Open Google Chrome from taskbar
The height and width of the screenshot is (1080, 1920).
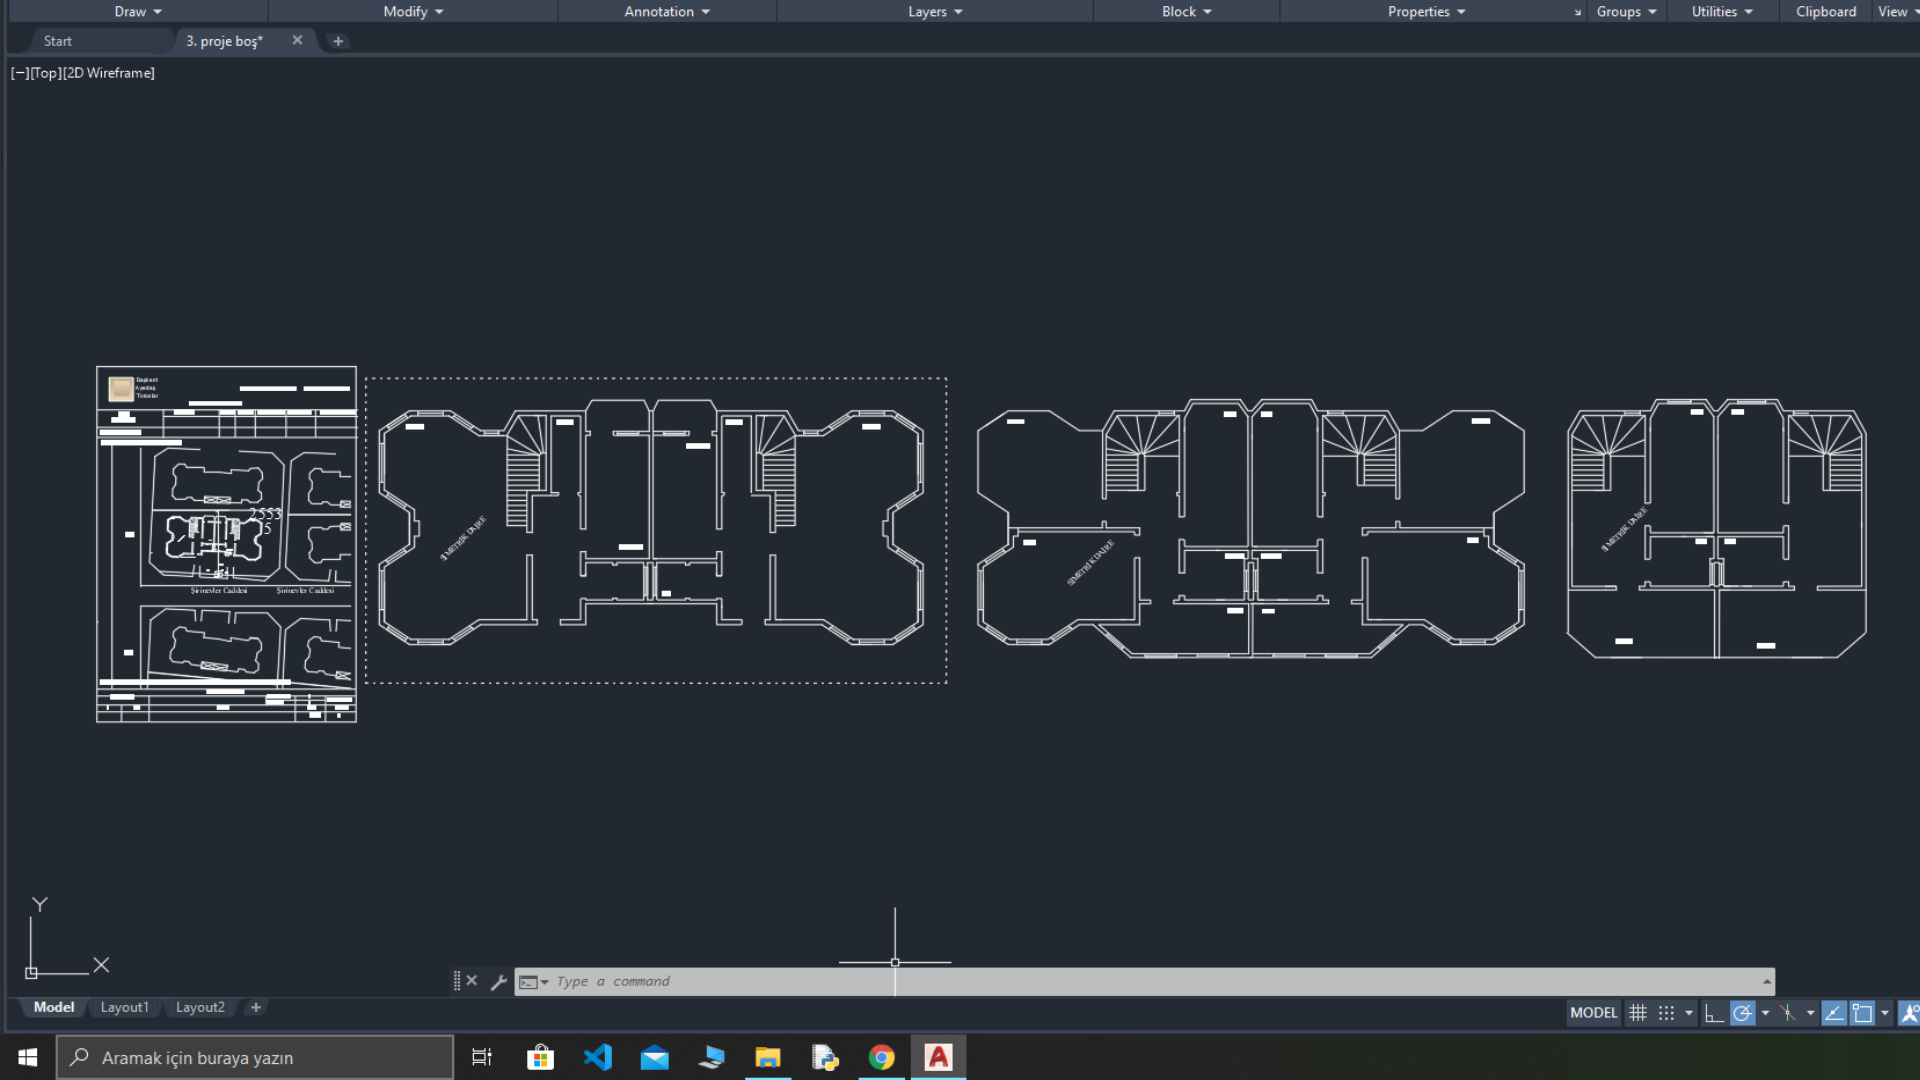pos(881,1057)
